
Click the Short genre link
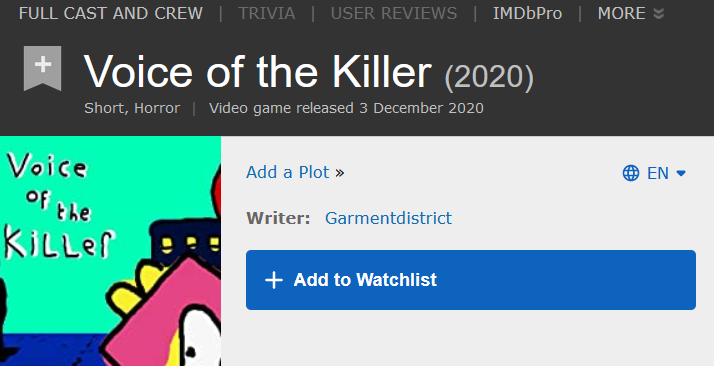click(x=106, y=109)
